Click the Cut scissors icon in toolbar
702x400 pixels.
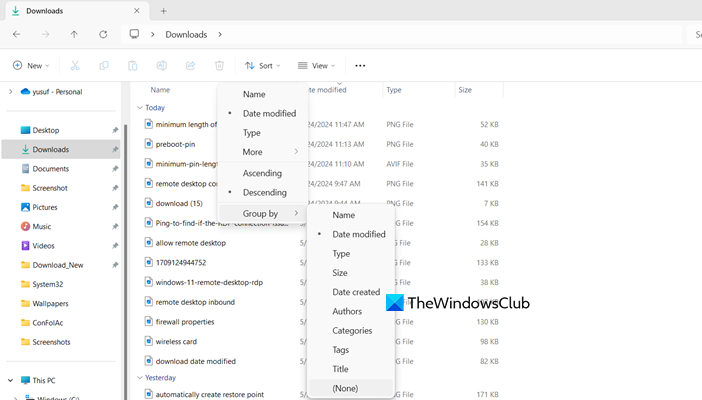[x=75, y=65]
